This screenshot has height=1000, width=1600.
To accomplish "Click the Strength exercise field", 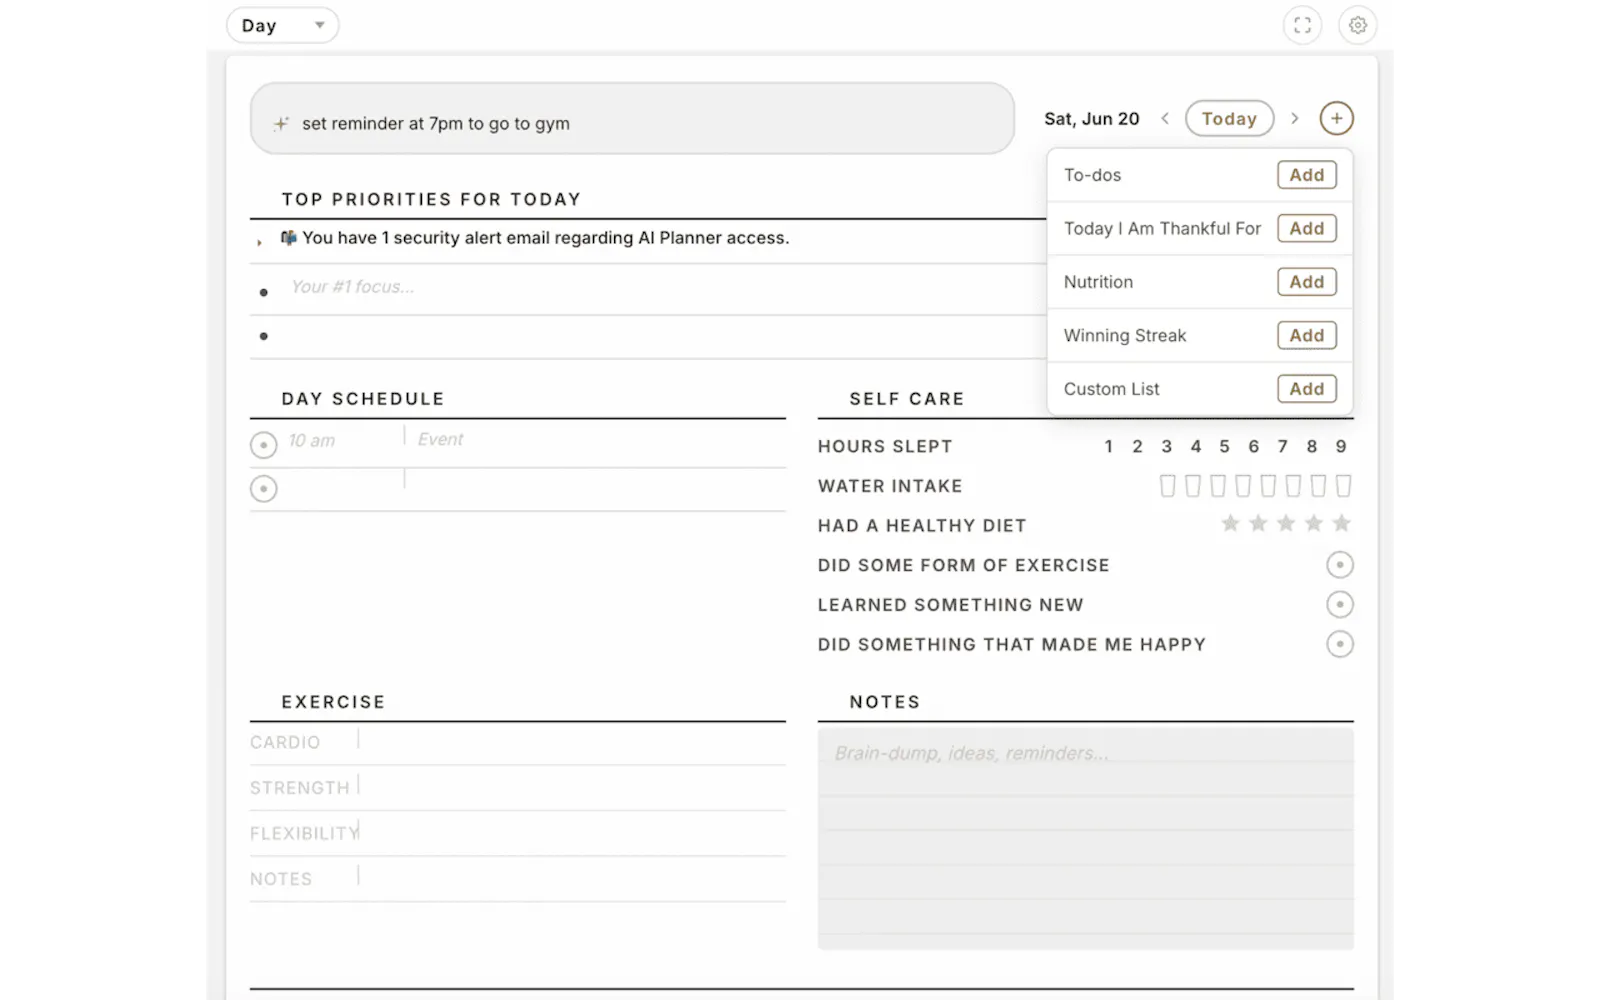I will [573, 787].
